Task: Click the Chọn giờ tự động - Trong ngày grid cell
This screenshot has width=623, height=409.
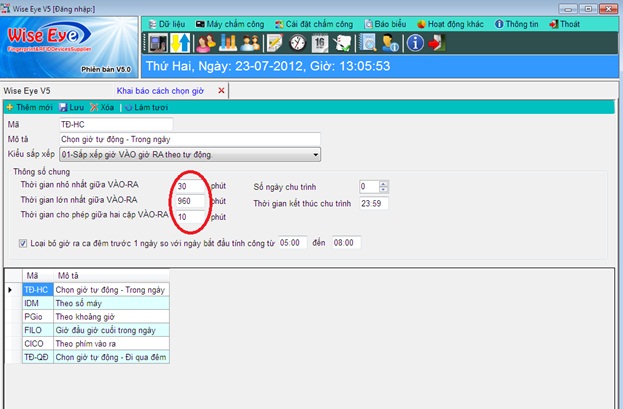Action: click(x=111, y=290)
